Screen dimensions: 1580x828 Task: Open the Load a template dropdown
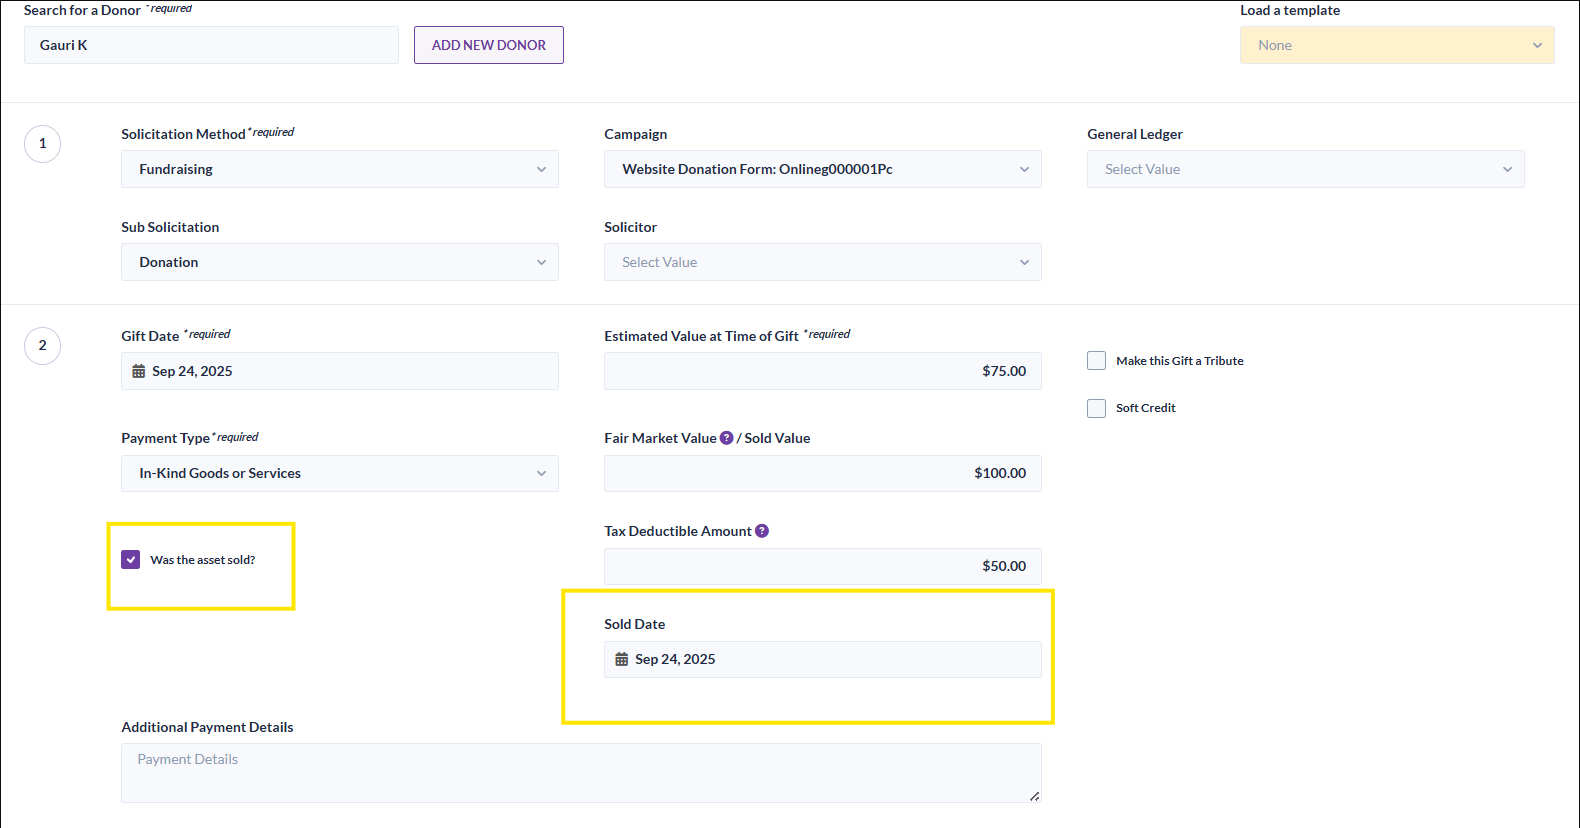1396,45
